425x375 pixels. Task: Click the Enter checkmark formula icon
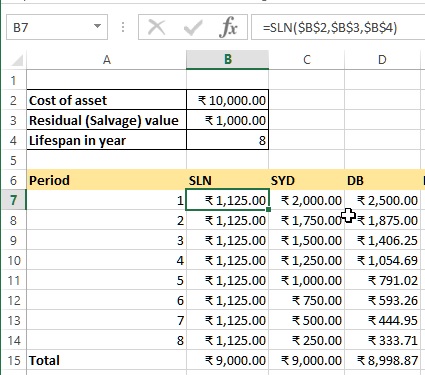[193, 27]
